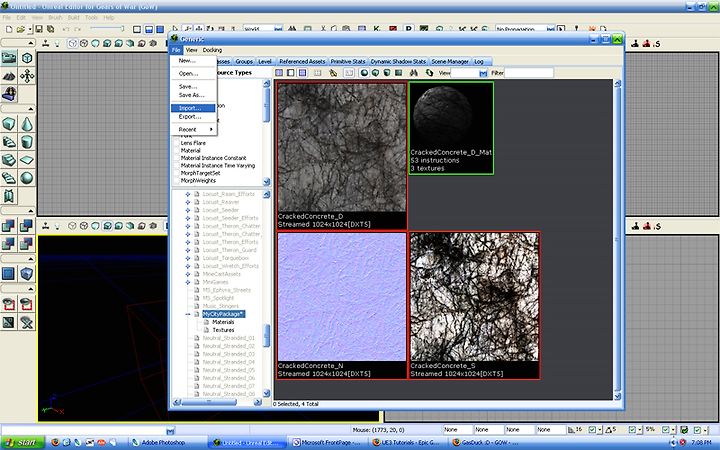
Task: Toggle the MorphTargetSet checkbox
Action: pyautogui.click(x=176, y=173)
